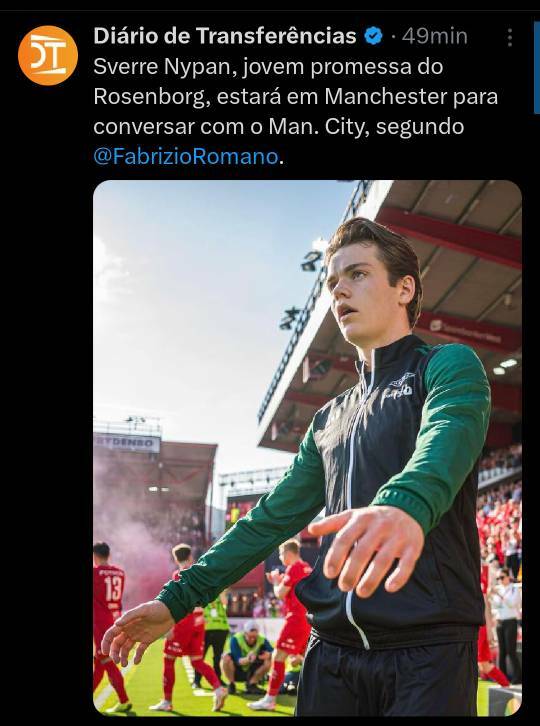Viewport: 540px width, 726px height.
Task: Click the kneeling photographer in yellow vest
Action: point(247,657)
